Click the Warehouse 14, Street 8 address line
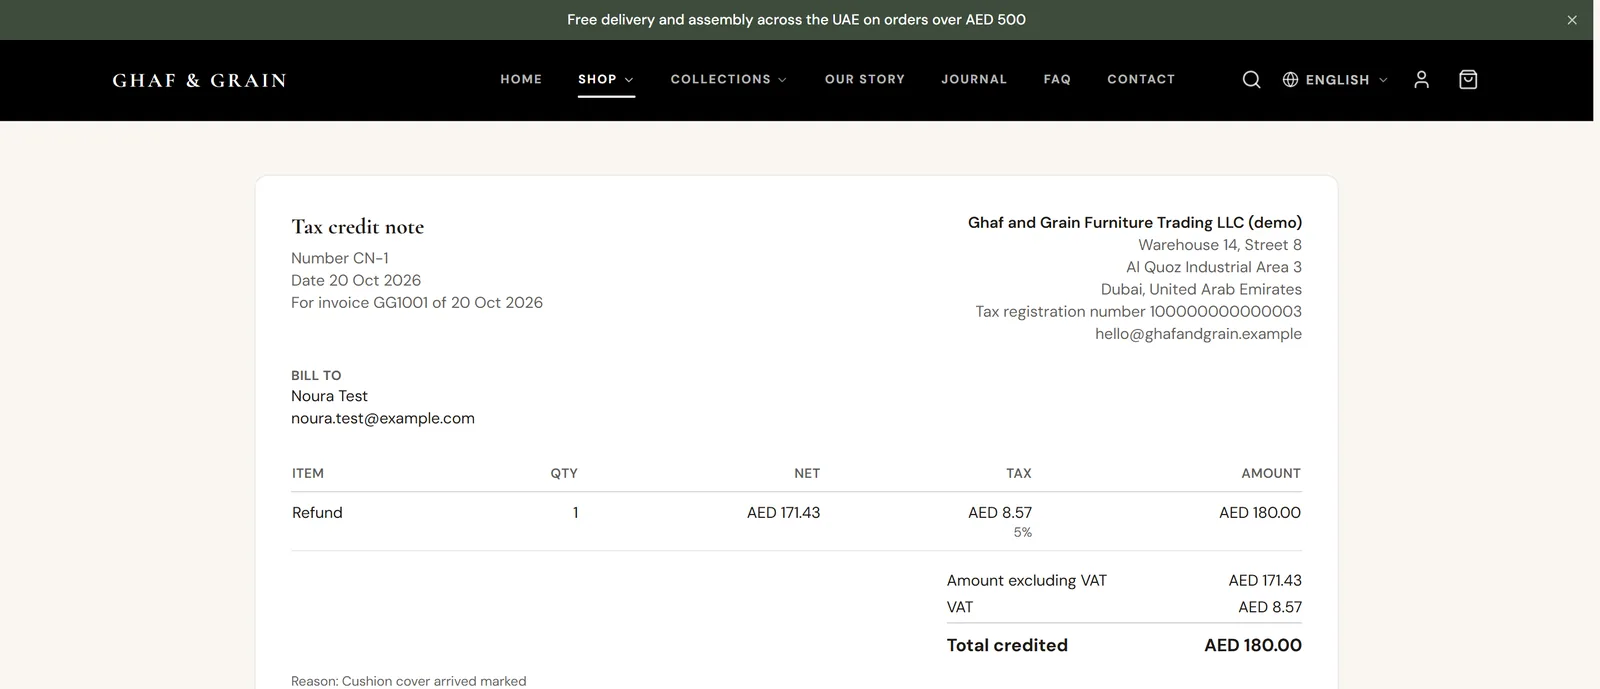1600x689 pixels. tap(1220, 245)
